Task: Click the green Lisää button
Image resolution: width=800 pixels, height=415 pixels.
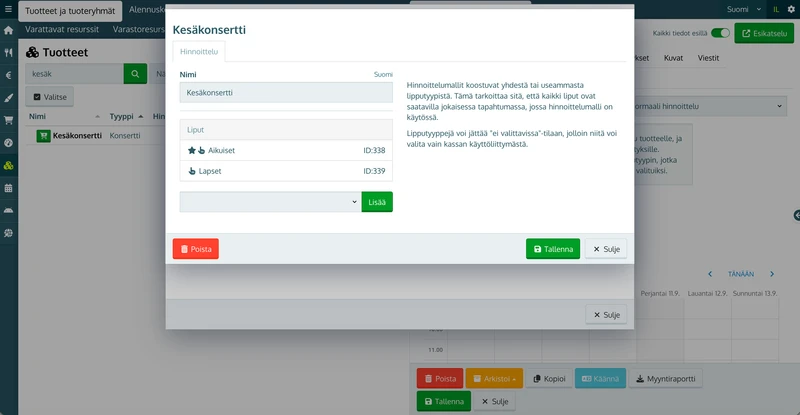Action: tap(377, 202)
